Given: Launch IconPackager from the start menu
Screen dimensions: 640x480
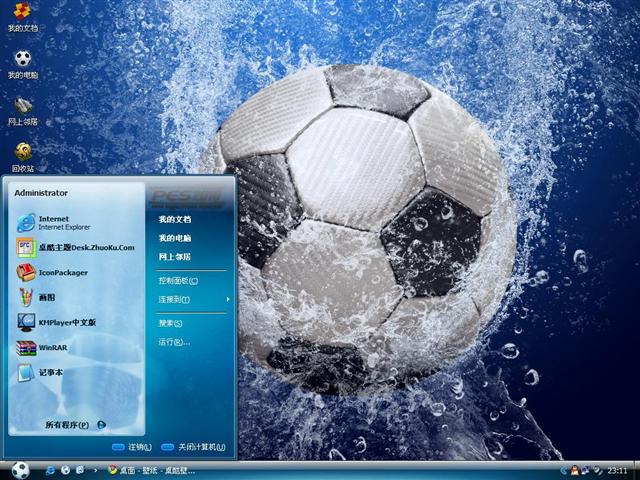Looking at the screenshot, I should [x=77, y=273].
